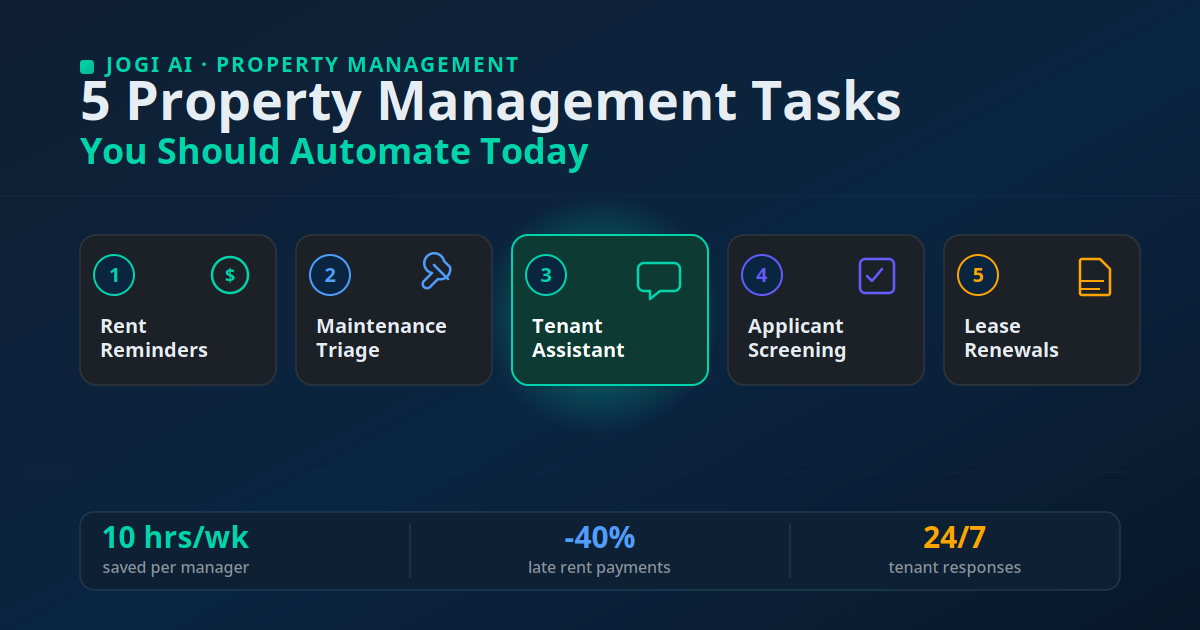Click the number 1 circle badge

(x=114, y=275)
